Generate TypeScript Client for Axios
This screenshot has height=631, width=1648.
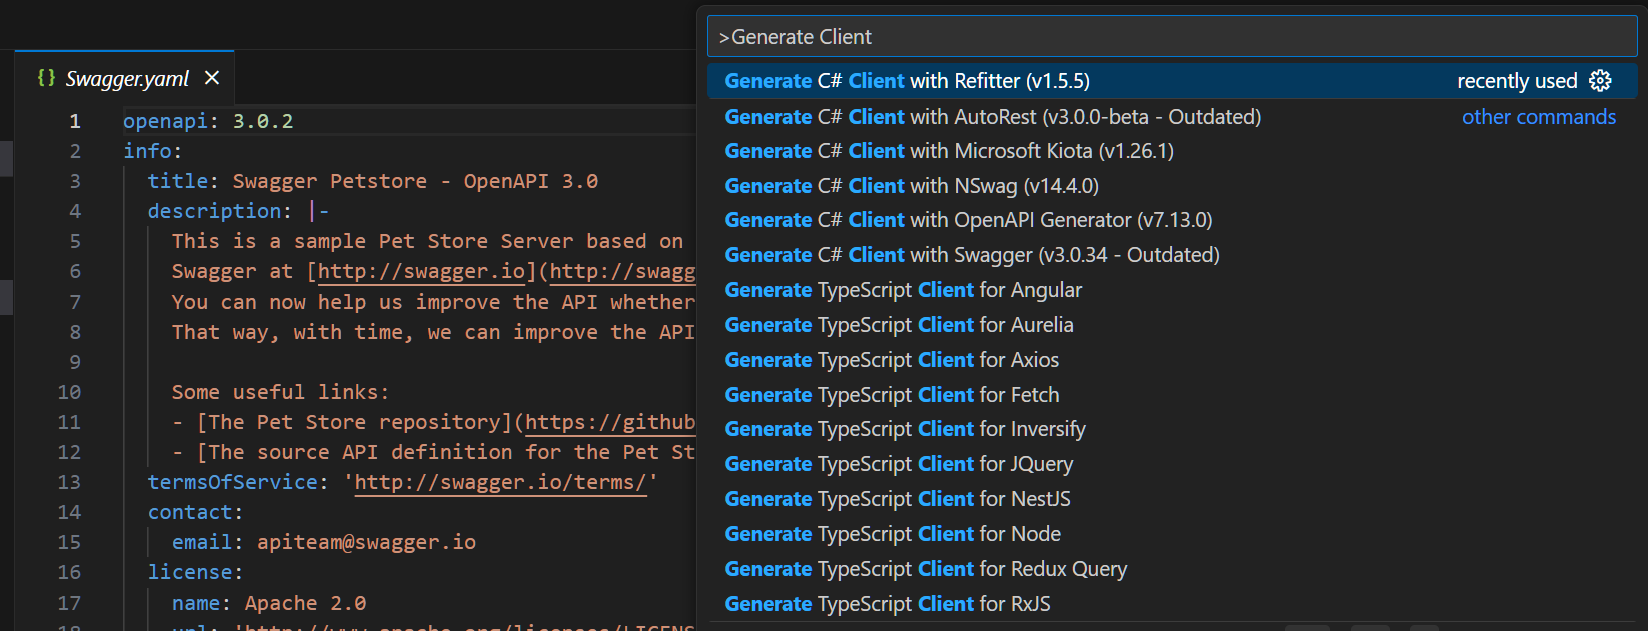(x=1172, y=360)
